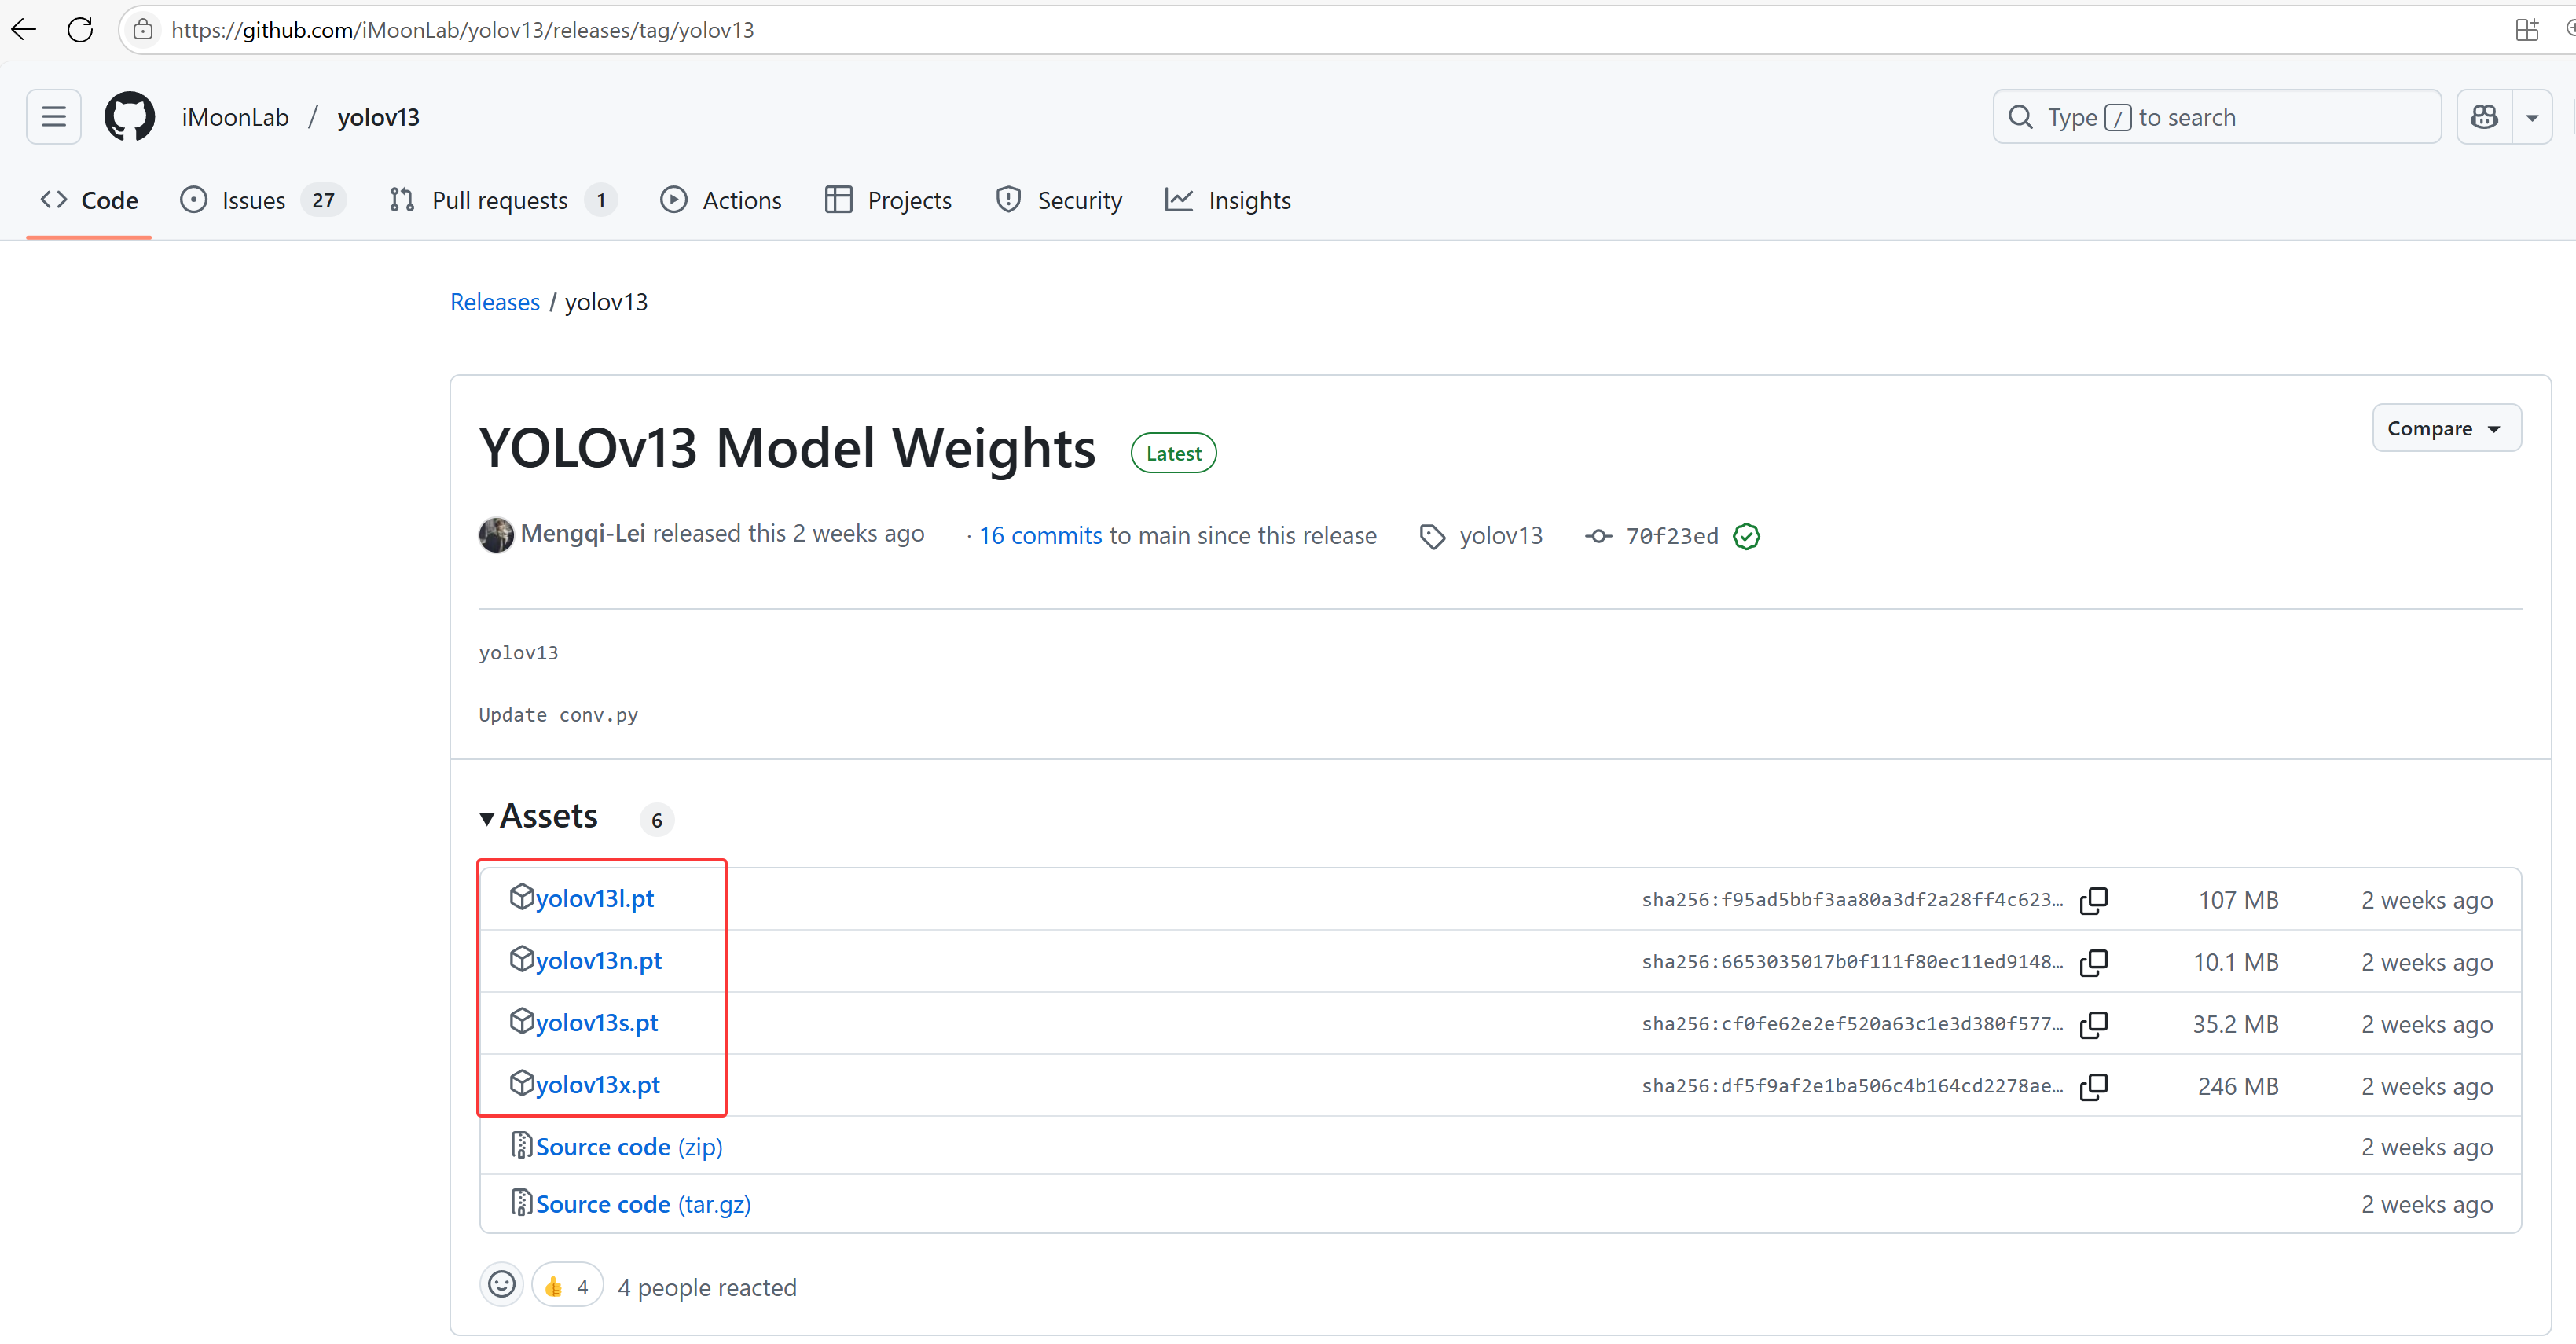Switch to the Issues tab
Viewport: 2576px width, 1344px height.
tap(263, 200)
